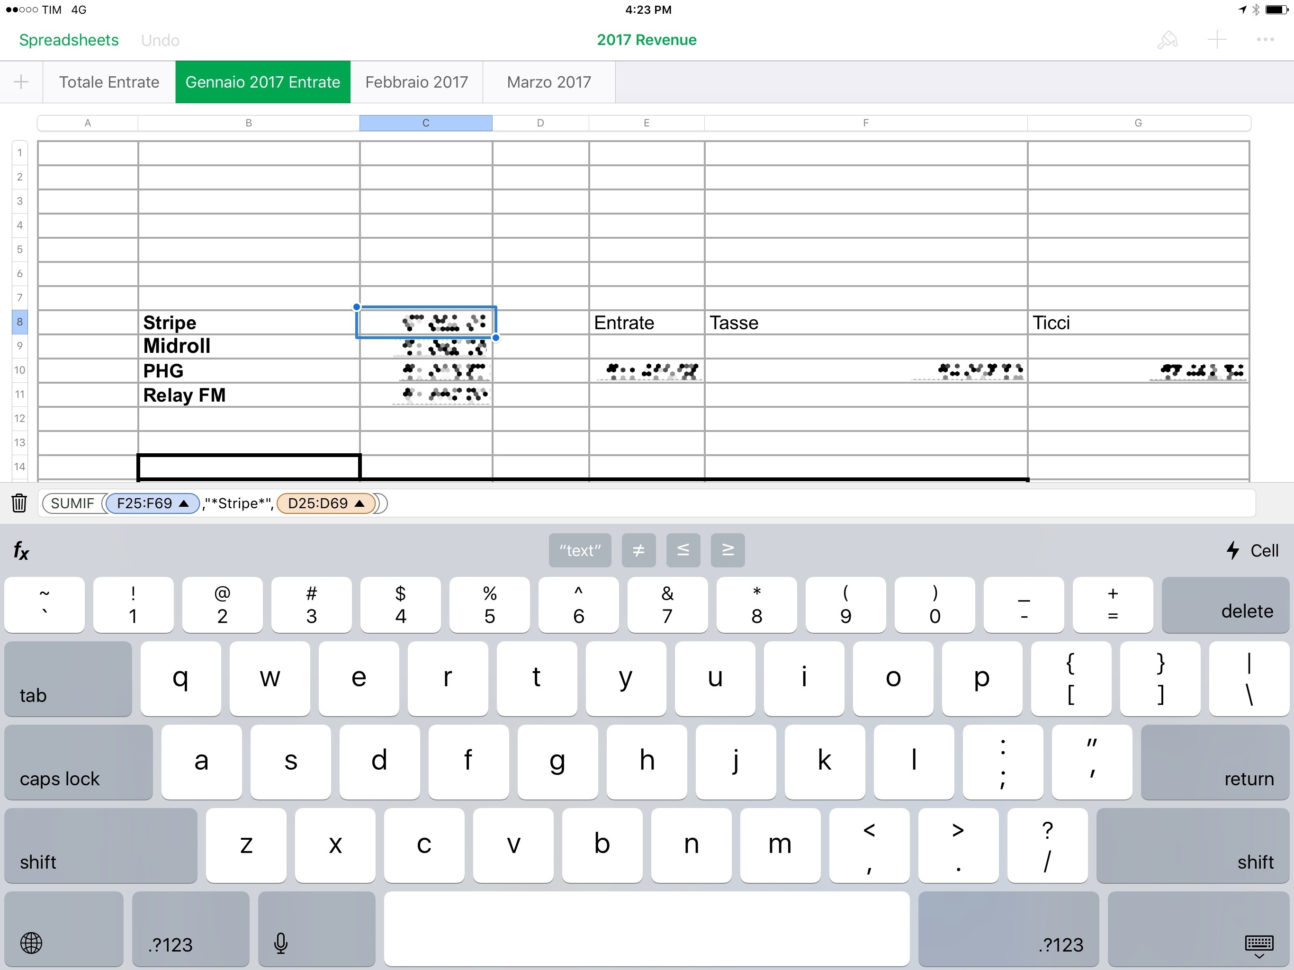Switch to the Febbraio 2017 sheet tab
Screen dimensions: 1294x970
(416, 82)
